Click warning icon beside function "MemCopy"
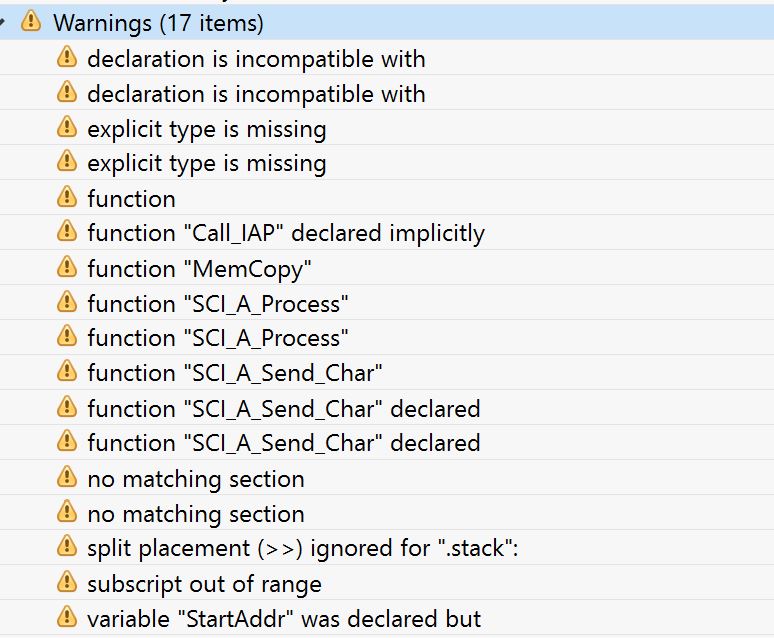The width and height of the screenshot is (774, 638). (x=67, y=267)
